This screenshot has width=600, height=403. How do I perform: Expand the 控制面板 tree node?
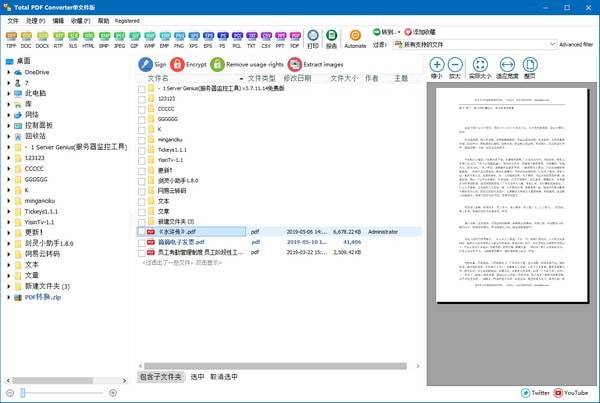8,126
